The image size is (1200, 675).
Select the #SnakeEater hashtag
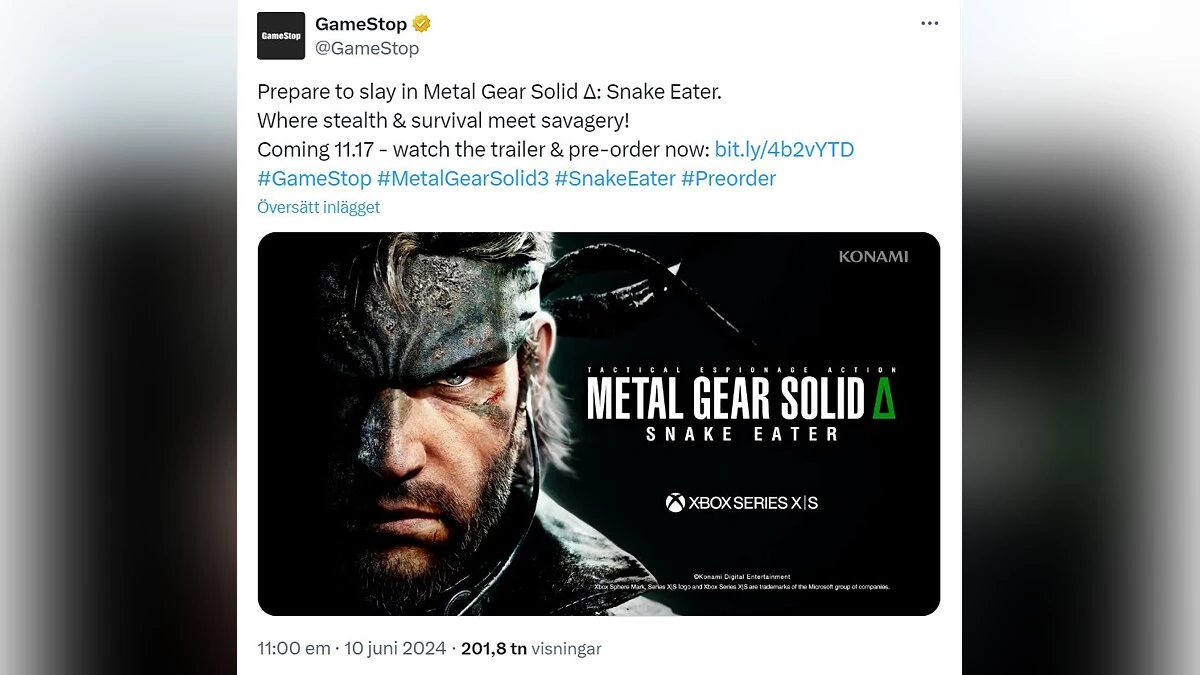pos(615,179)
